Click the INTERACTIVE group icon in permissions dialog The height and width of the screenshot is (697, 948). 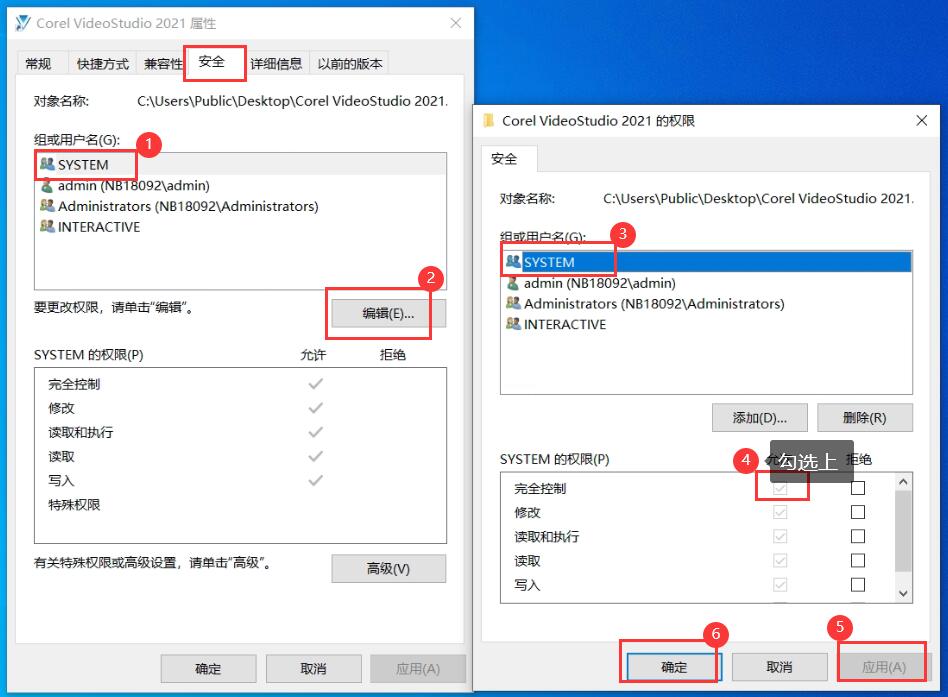tap(513, 323)
